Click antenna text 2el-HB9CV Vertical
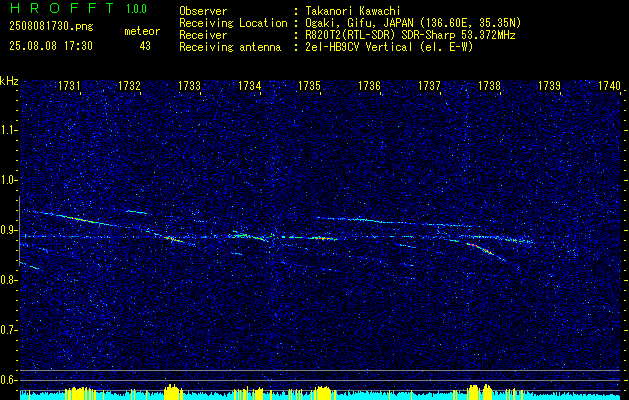The width and height of the screenshot is (629, 400). (x=389, y=47)
